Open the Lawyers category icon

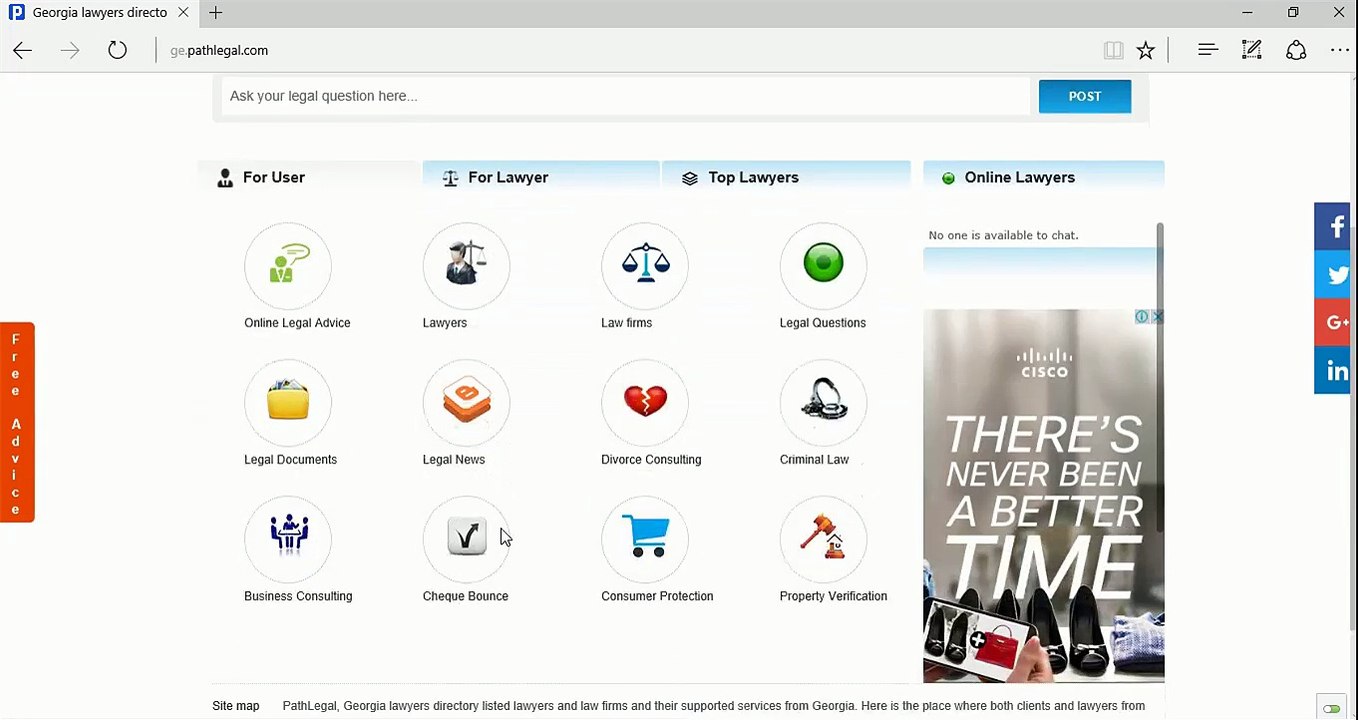point(466,266)
